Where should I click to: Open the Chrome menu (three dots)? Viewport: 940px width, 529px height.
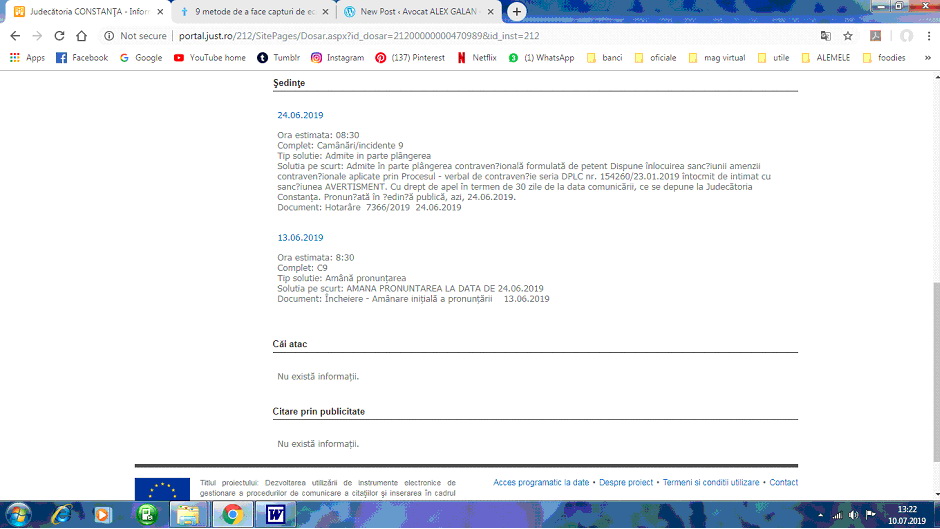[929, 36]
